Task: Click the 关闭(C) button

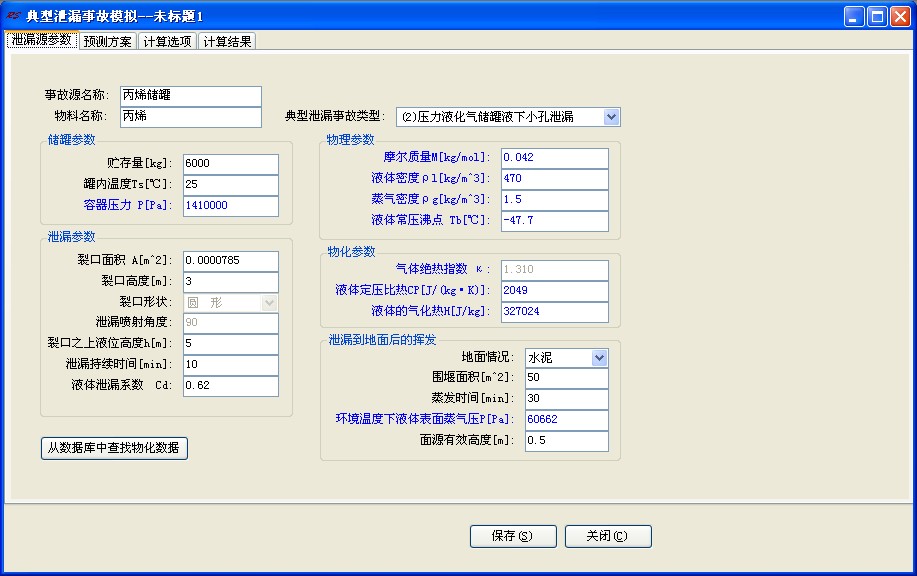Action: pyautogui.click(x=608, y=536)
